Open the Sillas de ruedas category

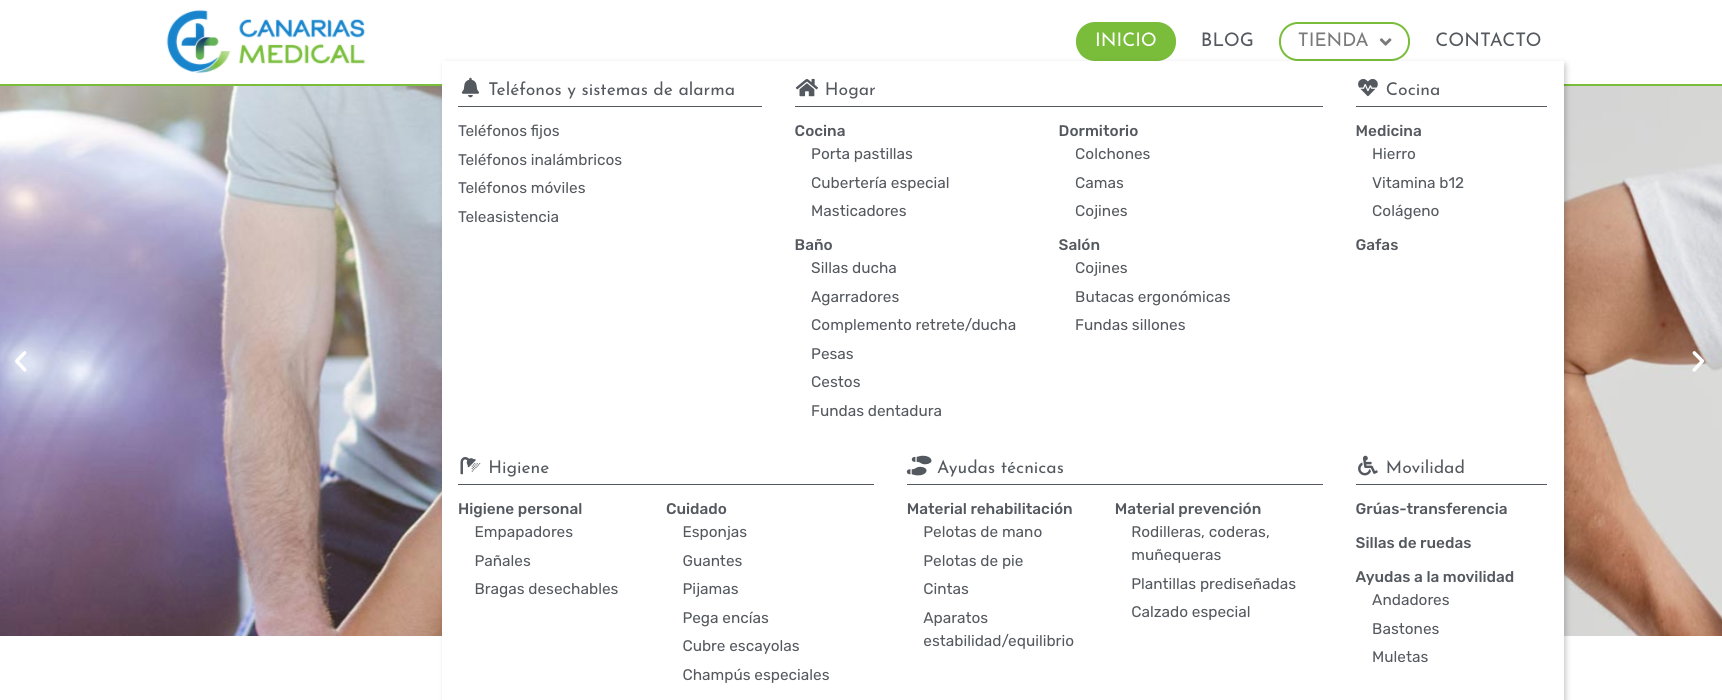1413,543
